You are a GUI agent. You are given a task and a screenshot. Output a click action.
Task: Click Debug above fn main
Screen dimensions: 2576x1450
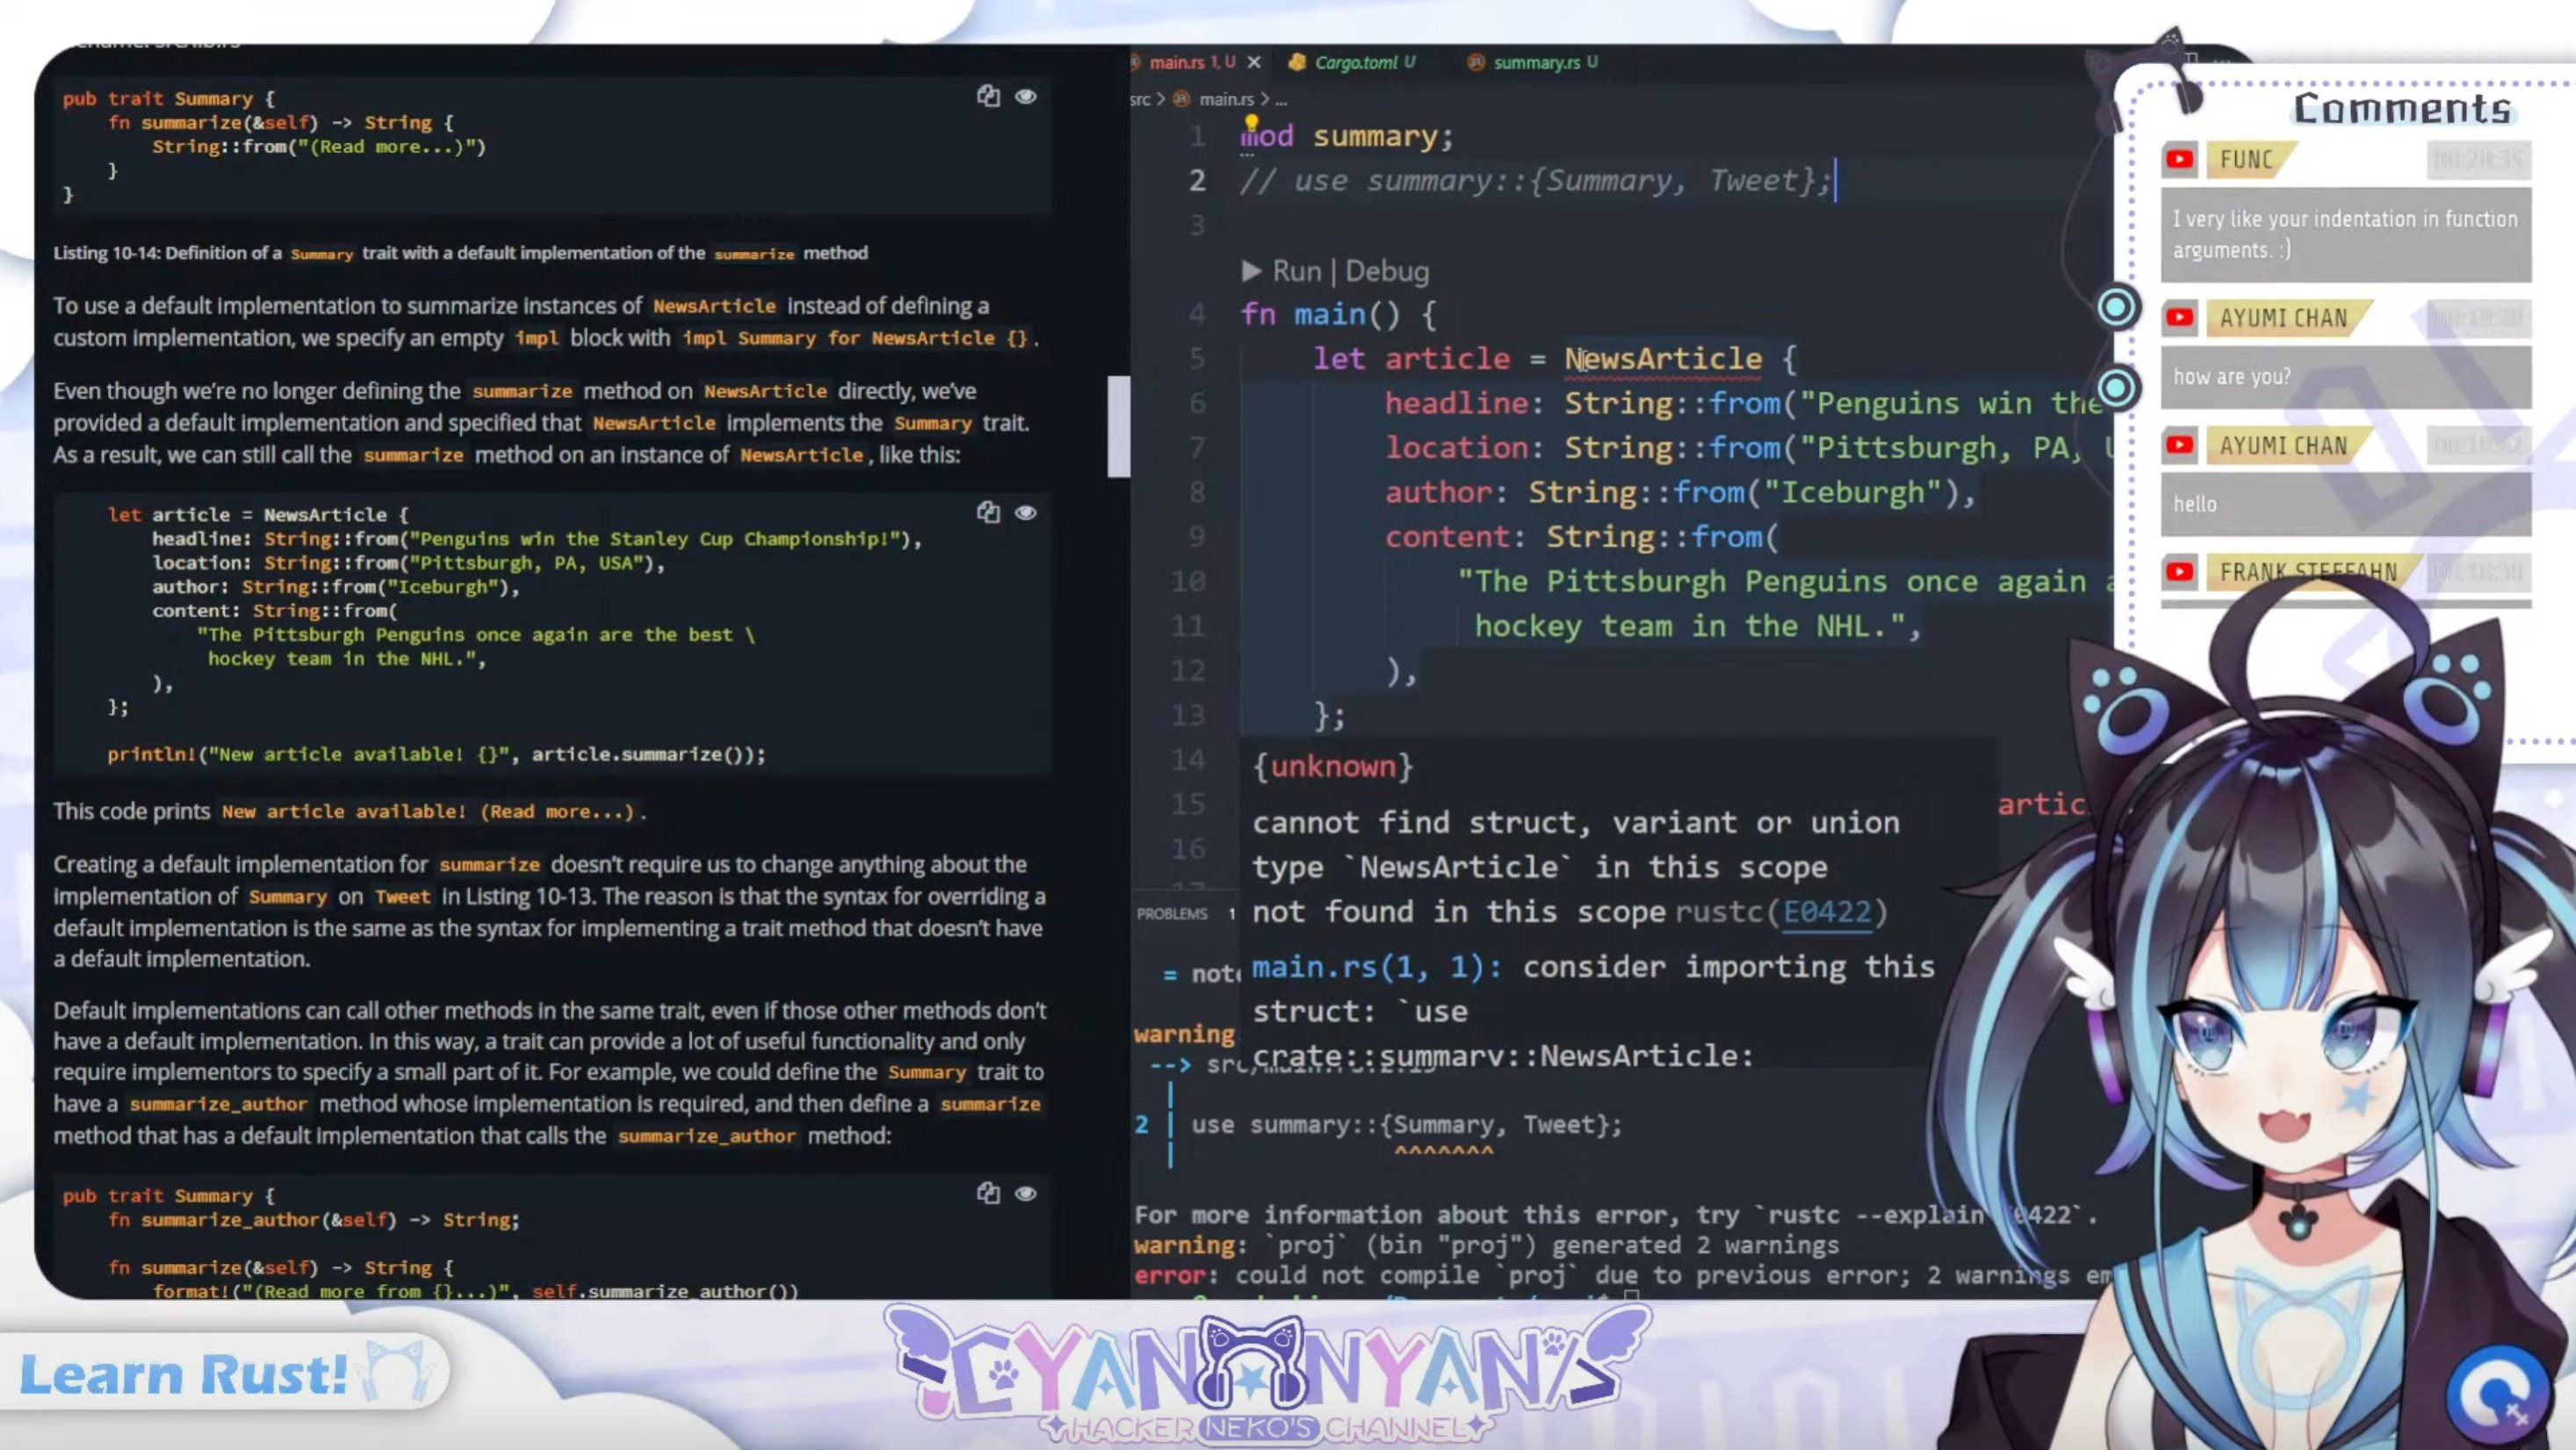click(1387, 271)
